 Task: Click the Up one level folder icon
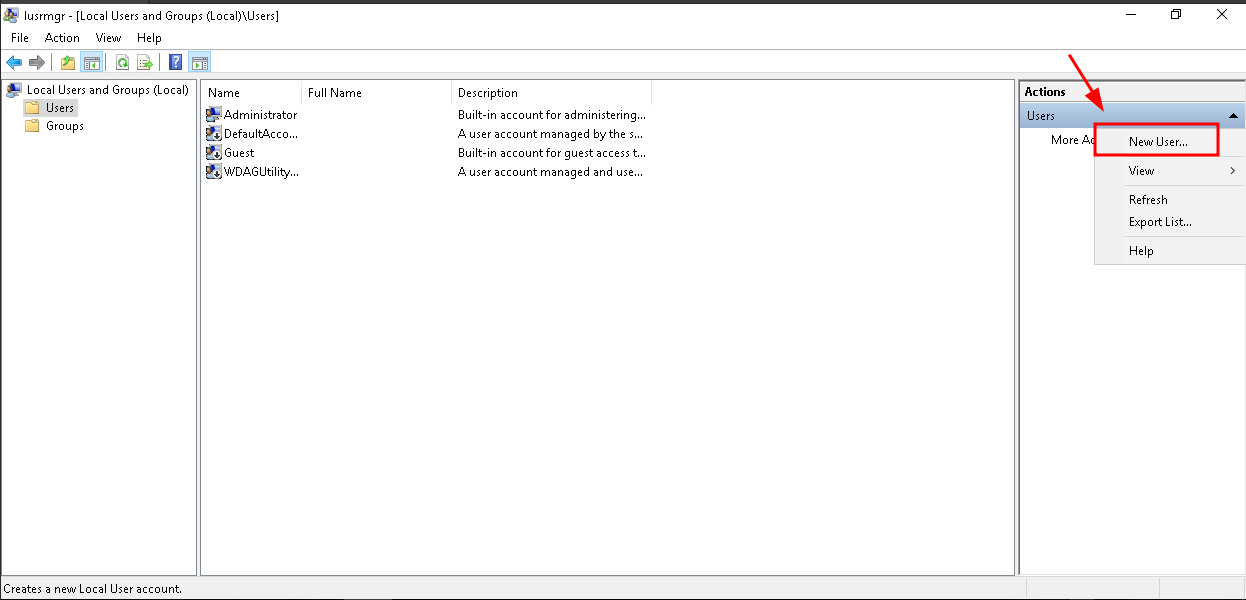pos(68,62)
